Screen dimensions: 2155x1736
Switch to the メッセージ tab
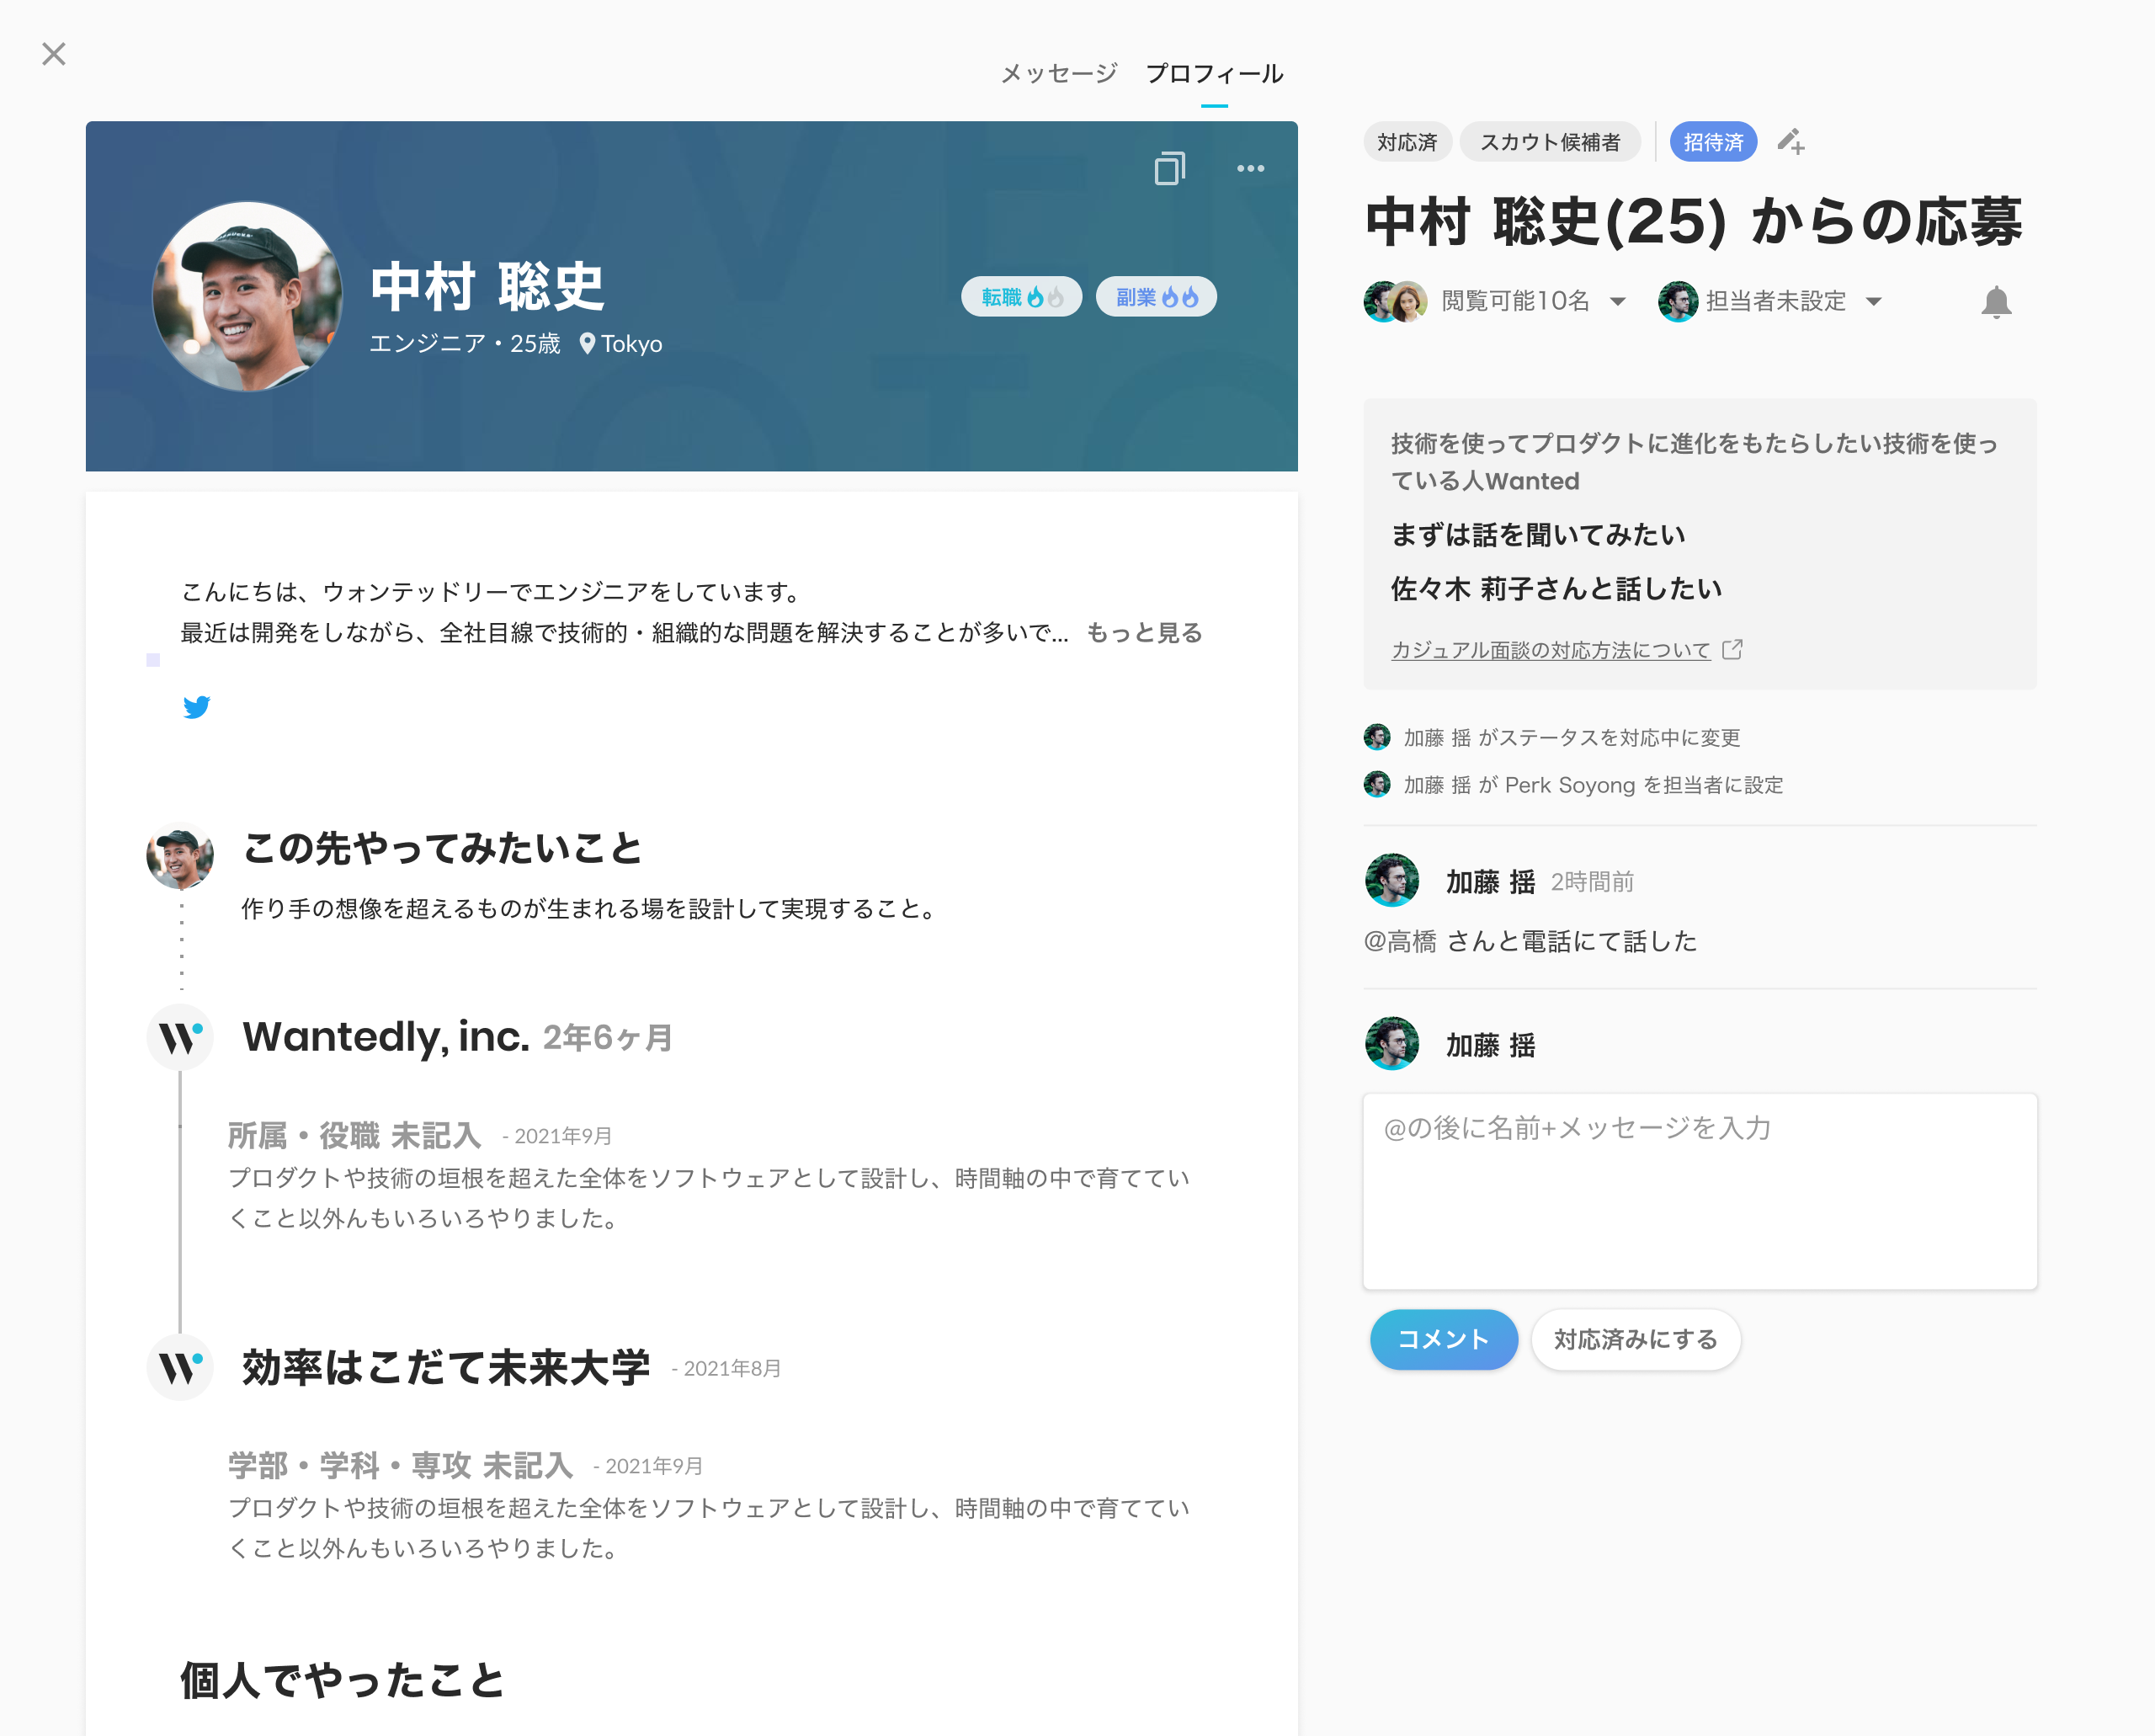[x=1058, y=74]
